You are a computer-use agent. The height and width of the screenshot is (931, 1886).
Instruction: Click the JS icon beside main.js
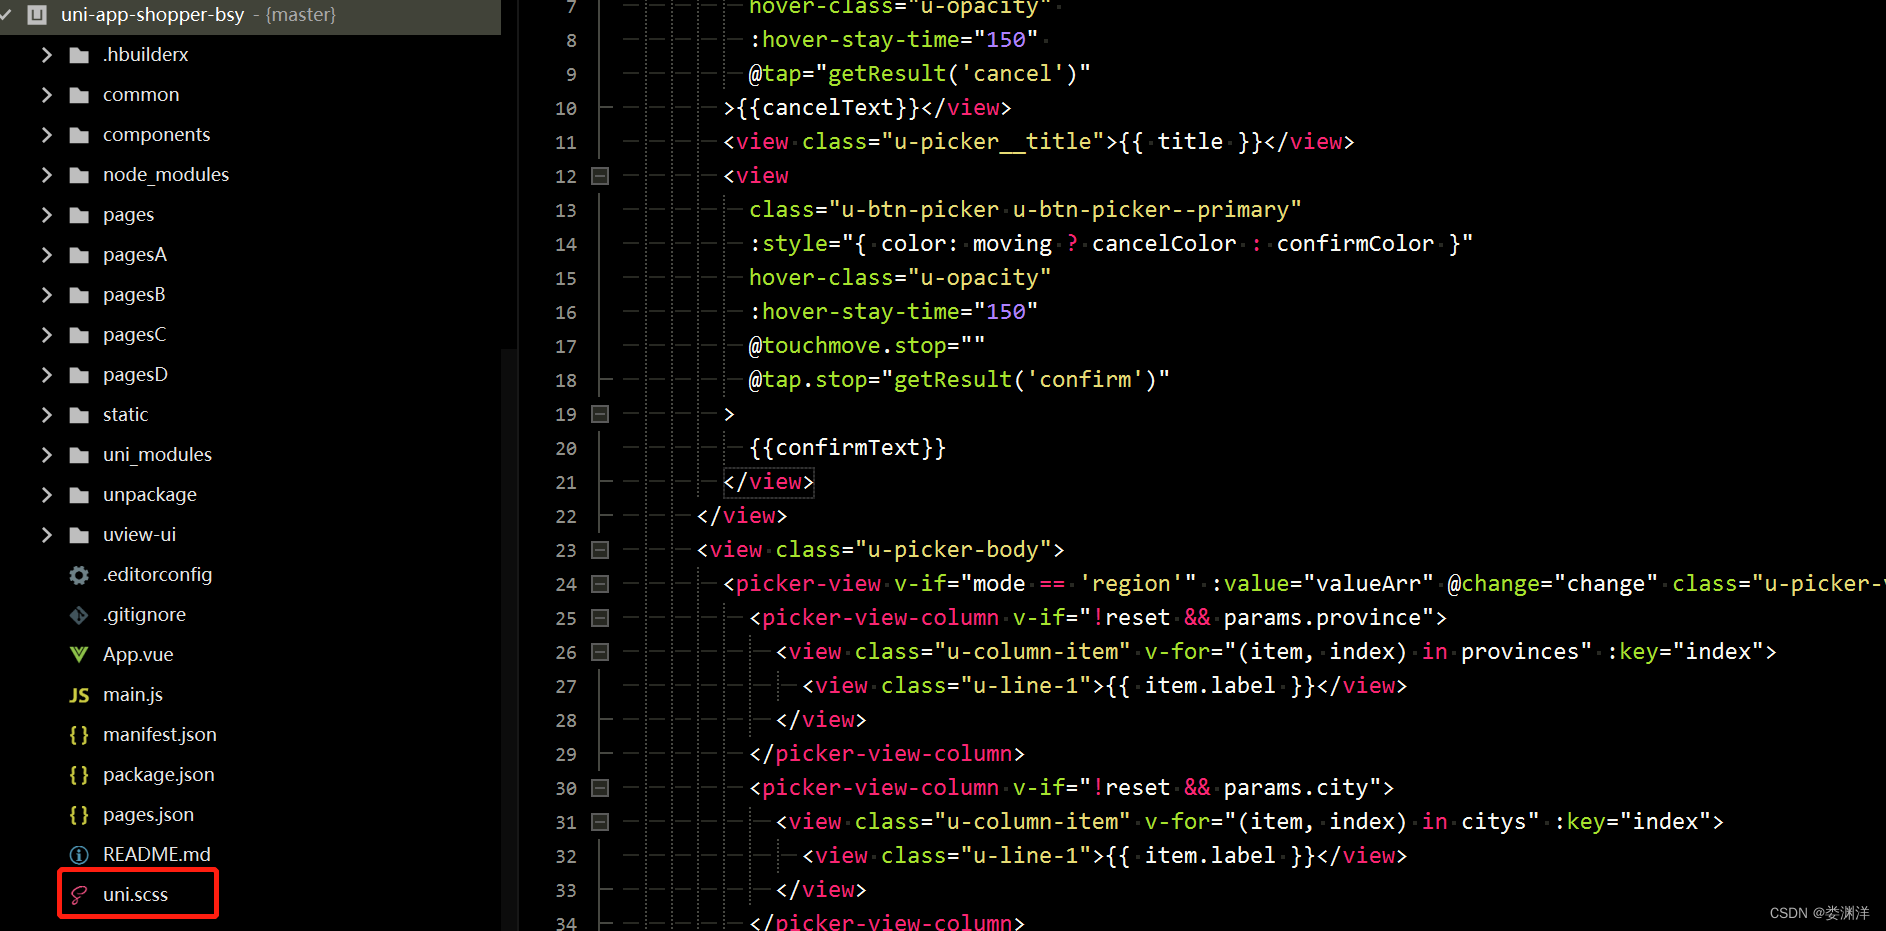tap(79, 695)
